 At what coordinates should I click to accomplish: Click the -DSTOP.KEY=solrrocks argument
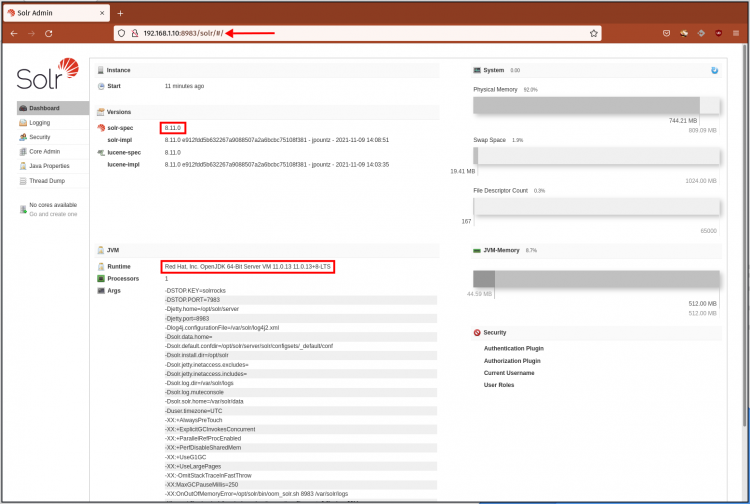coord(195,291)
